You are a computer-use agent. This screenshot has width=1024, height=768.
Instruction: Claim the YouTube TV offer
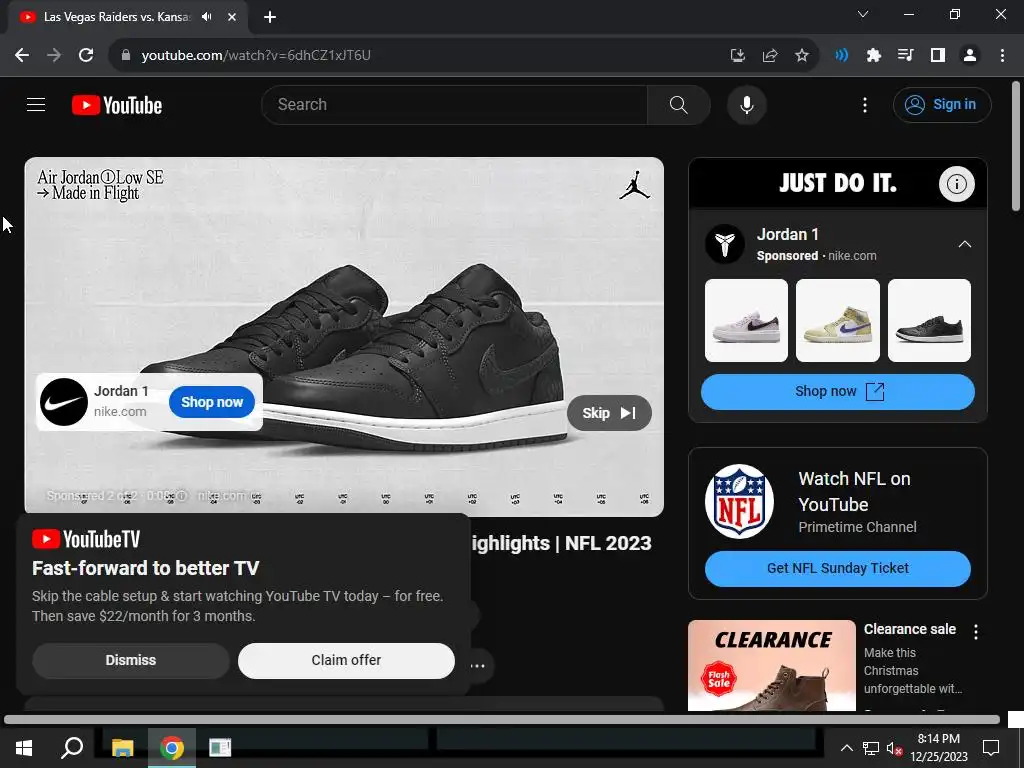(x=346, y=660)
